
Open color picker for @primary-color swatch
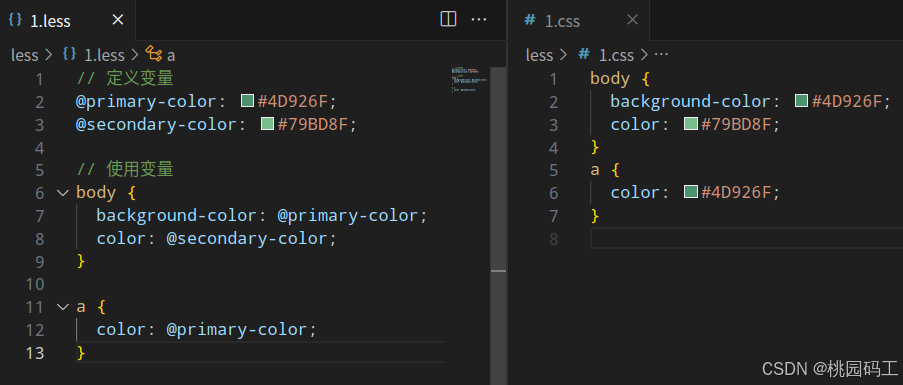248,101
